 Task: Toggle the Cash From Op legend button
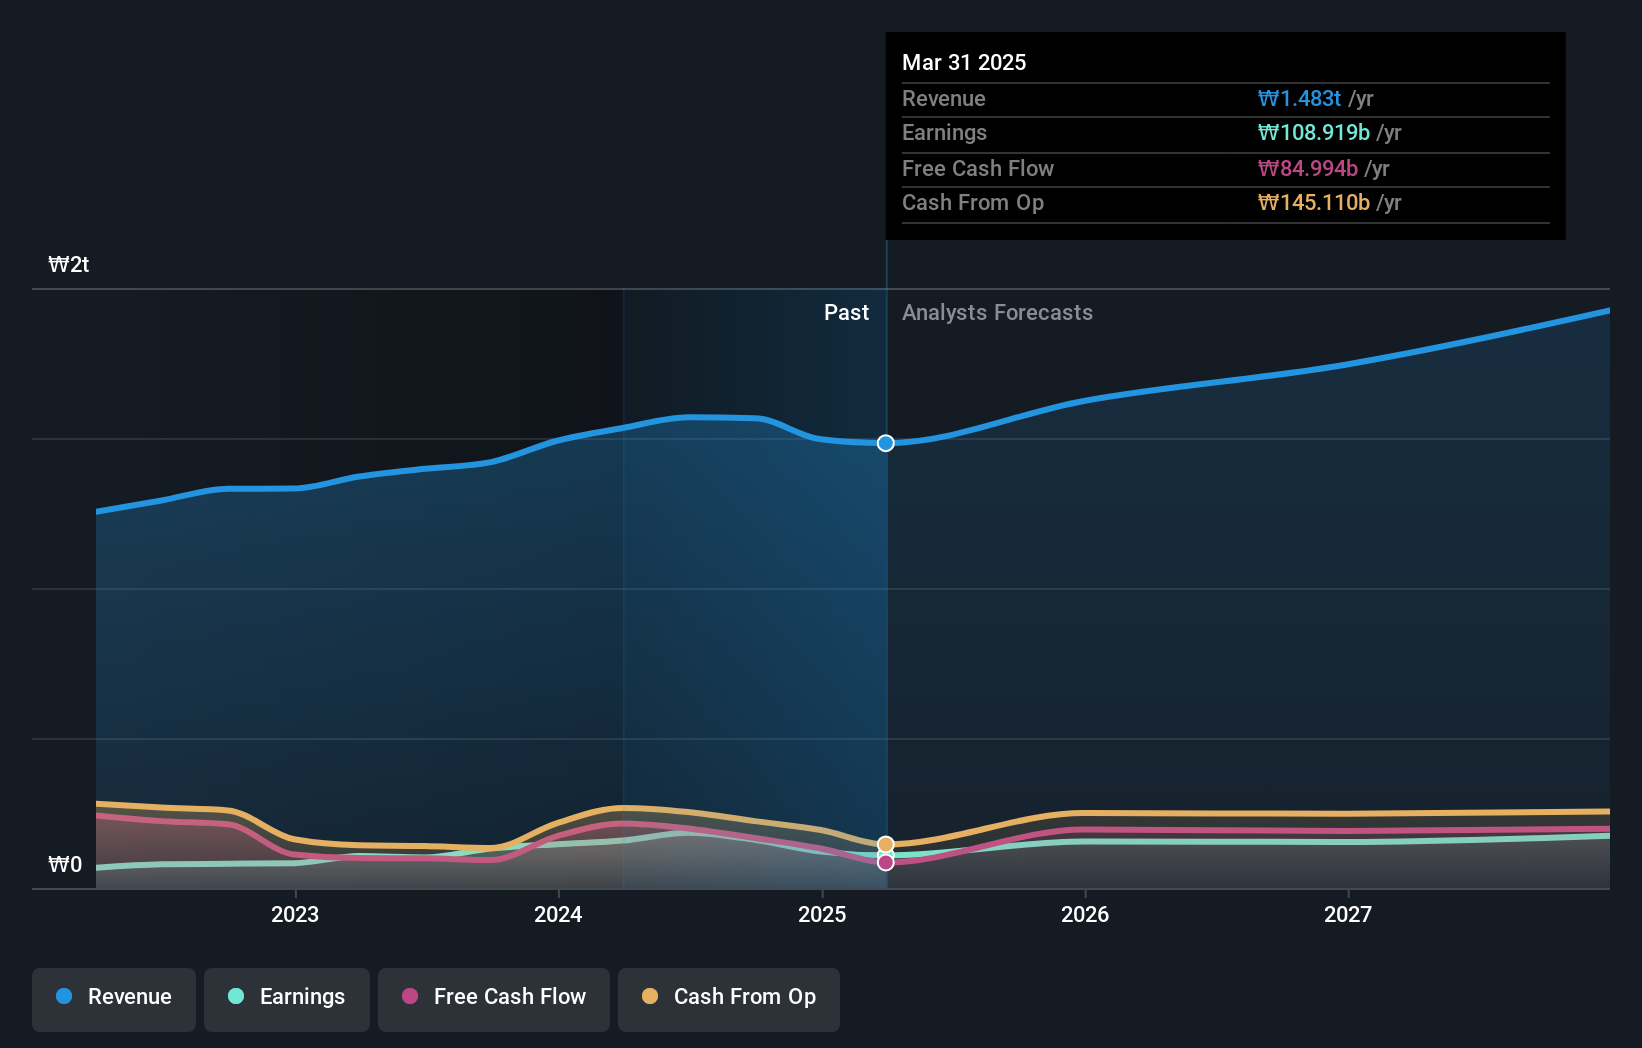(x=729, y=999)
